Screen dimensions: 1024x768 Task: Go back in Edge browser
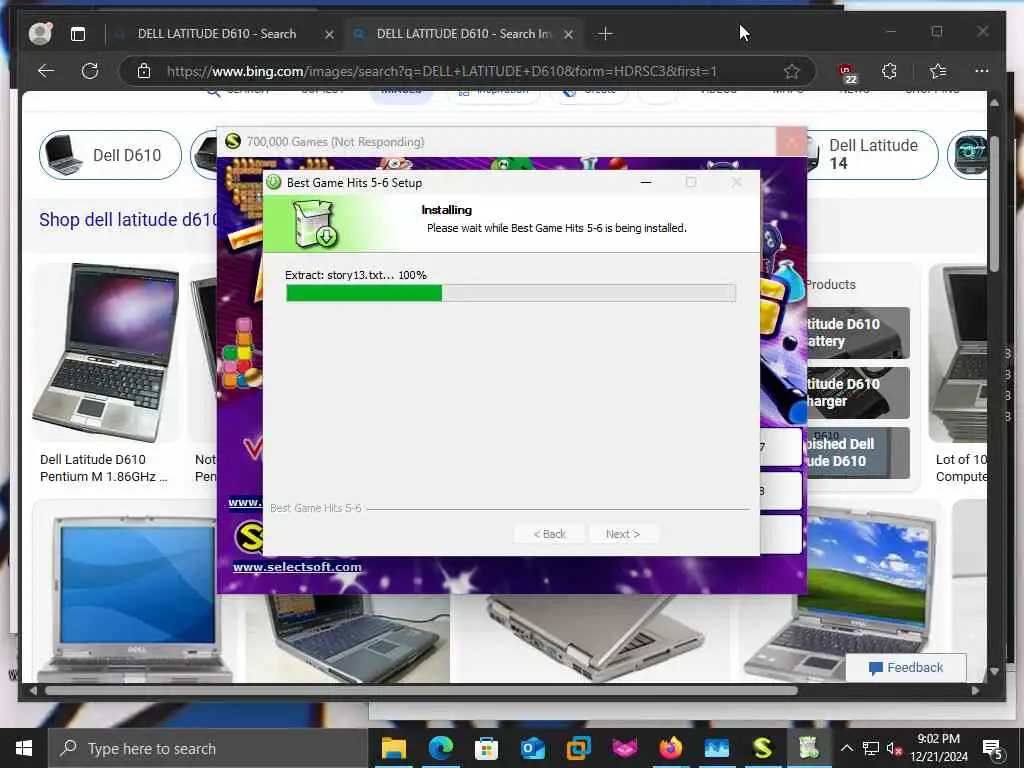coord(46,71)
